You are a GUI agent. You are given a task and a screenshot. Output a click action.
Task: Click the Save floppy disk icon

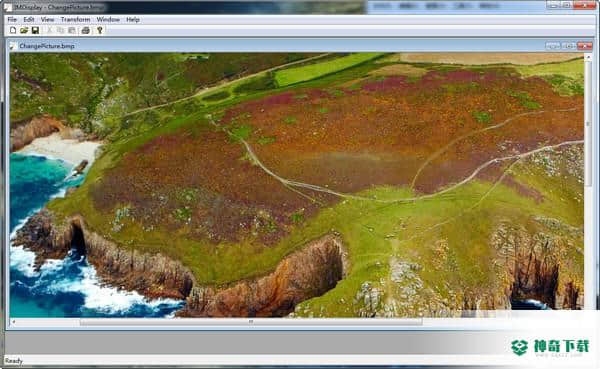tap(35, 30)
